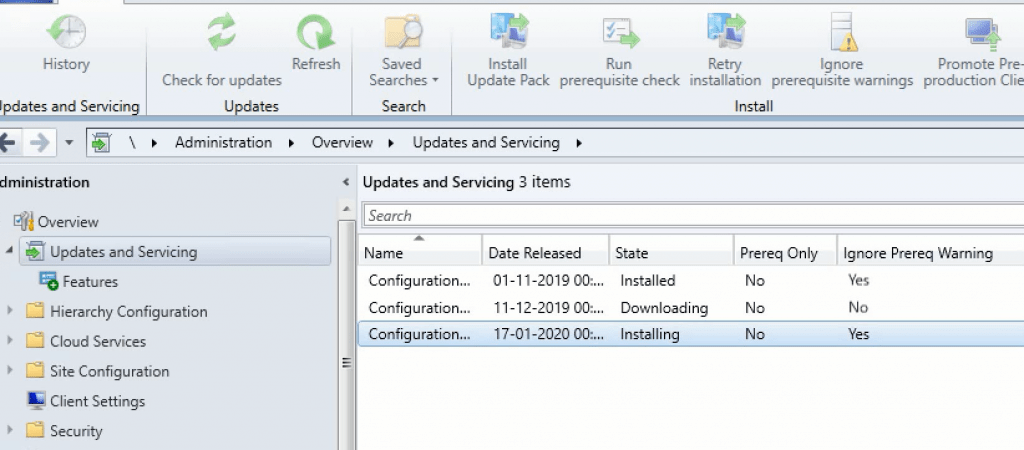Click Ignore Prereq Warning 'Yes' in Installing row

click(x=859, y=334)
